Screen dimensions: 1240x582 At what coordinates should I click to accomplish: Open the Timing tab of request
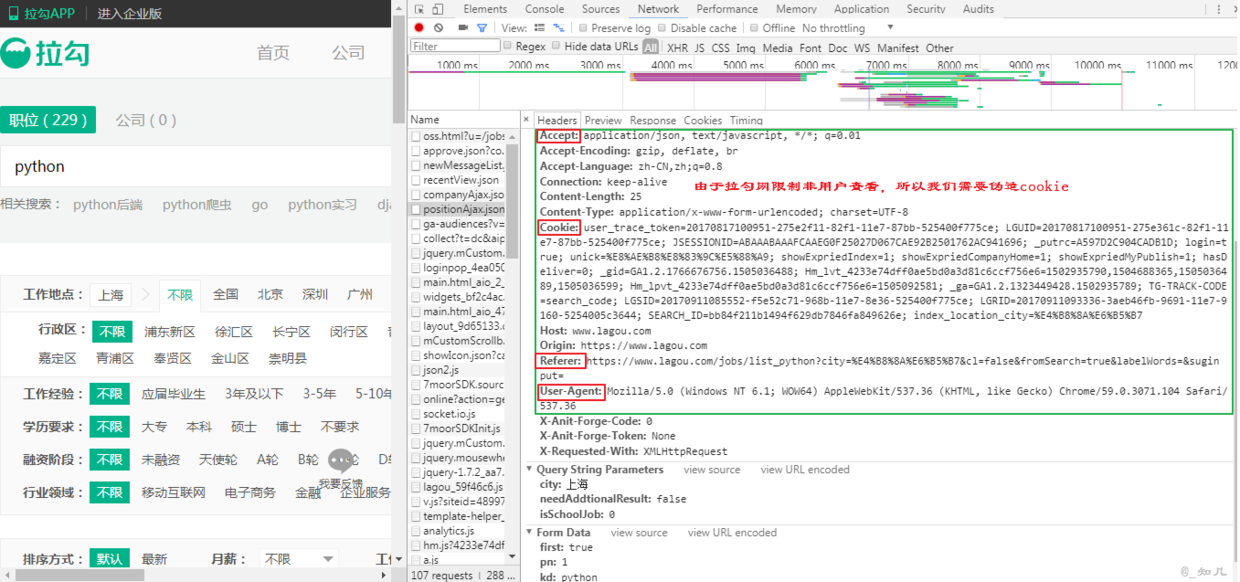(x=746, y=120)
